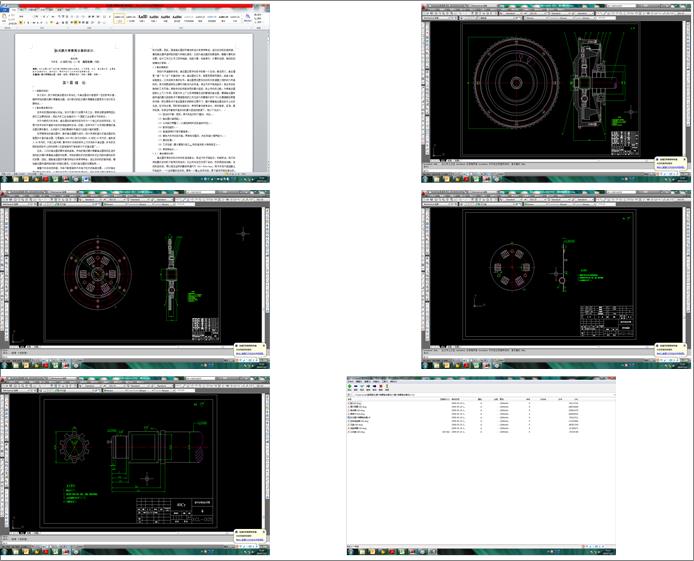Screen dimensions: 694x561
Task: Click the red AutoCAD logo in clutch assembly window
Action: (424, 7)
